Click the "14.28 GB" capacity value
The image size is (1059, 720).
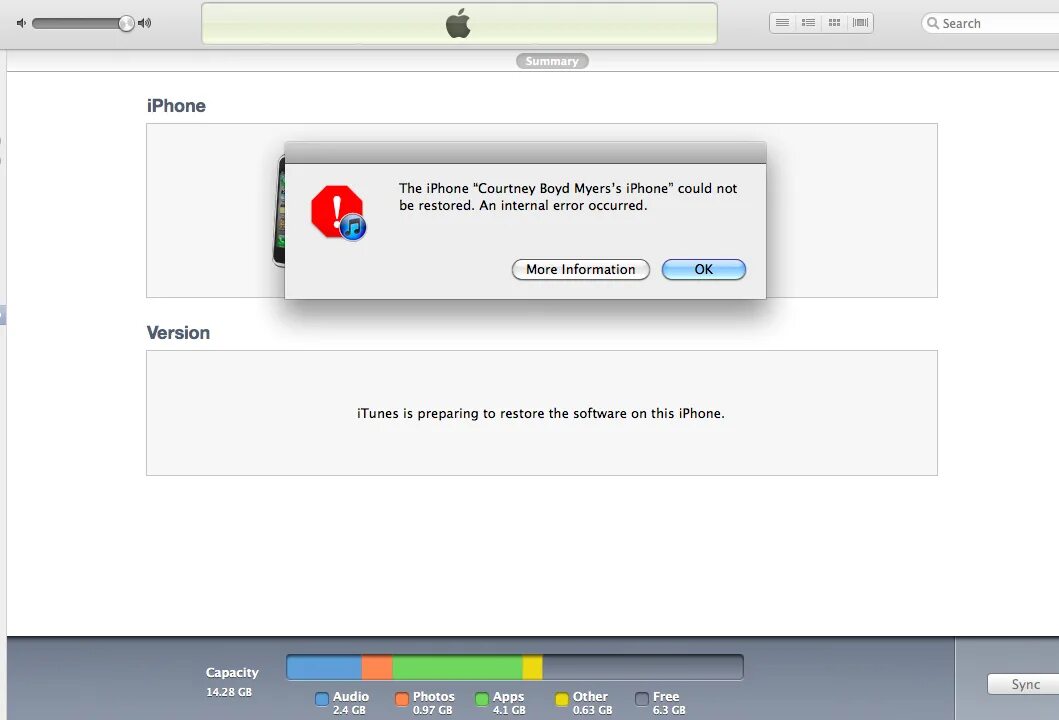[x=229, y=692]
